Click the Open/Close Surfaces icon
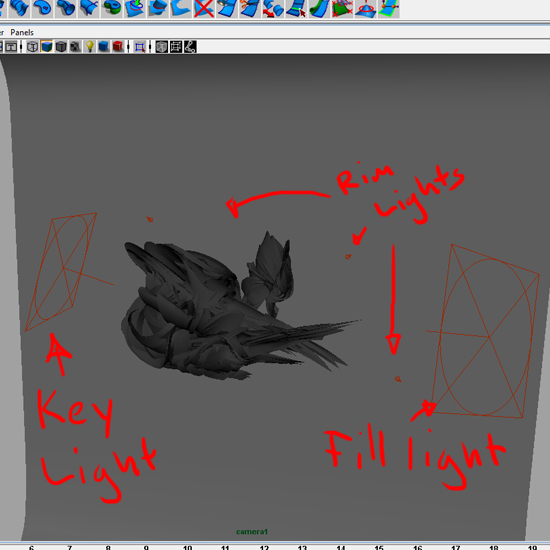Image resolution: width=550 pixels, height=550 pixels. (273, 8)
